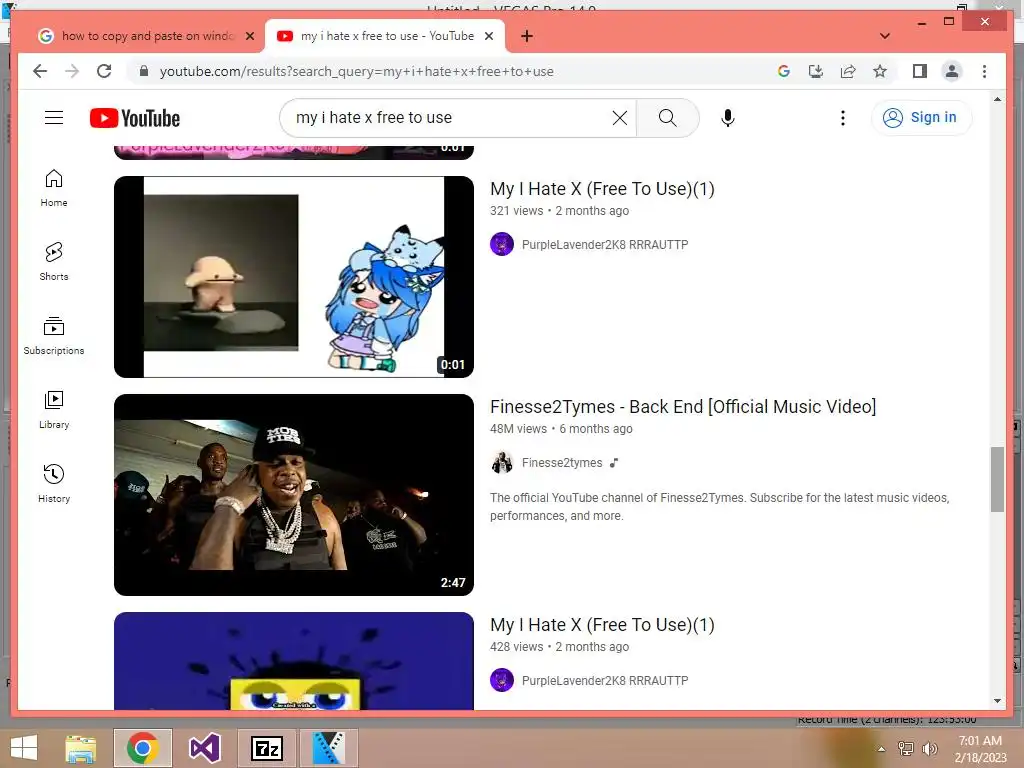Open History from the sidebar
Viewport: 1024px width, 768px height.
(x=54, y=483)
